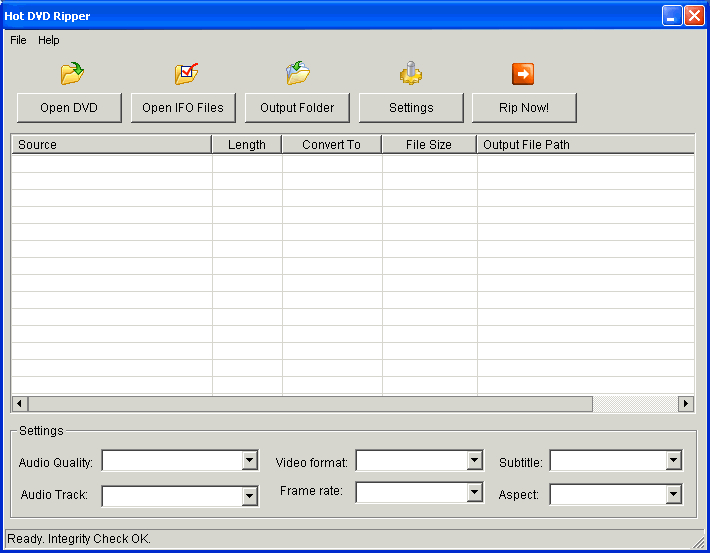Expand the Subtitle dropdown

[674, 461]
